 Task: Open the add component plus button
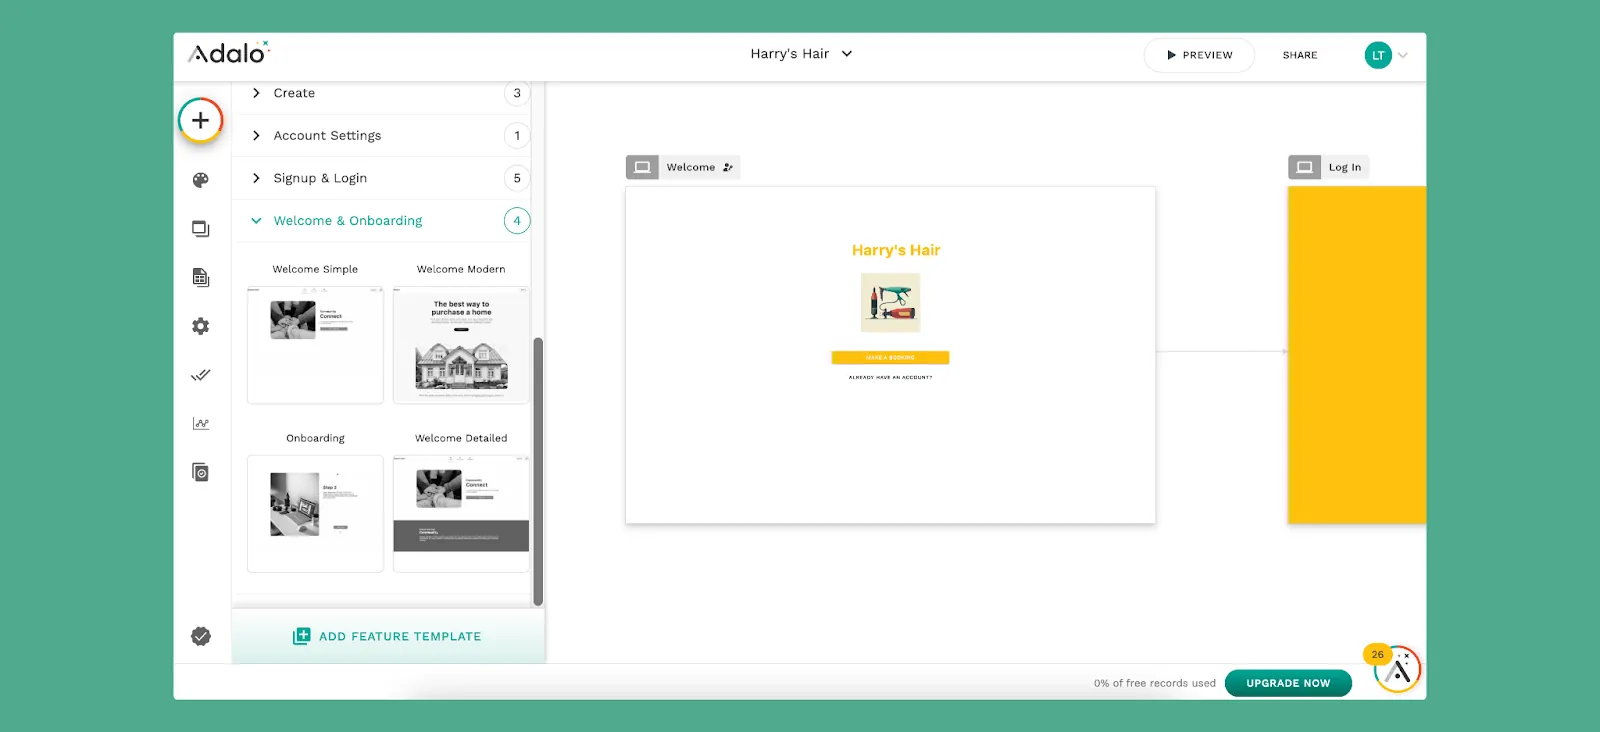pos(201,121)
